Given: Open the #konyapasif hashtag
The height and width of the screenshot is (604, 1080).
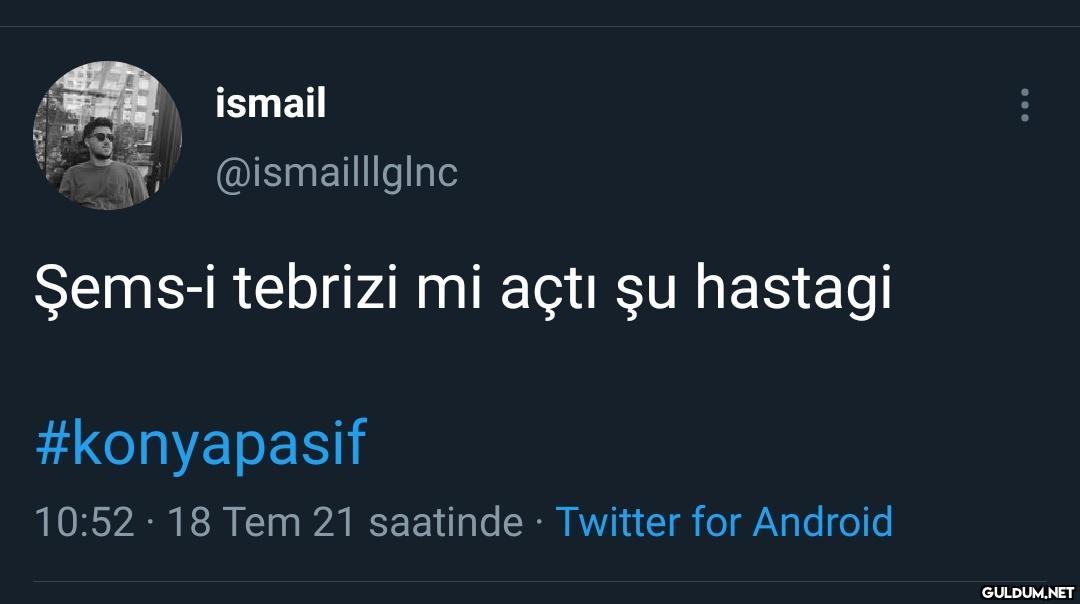Looking at the screenshot, I should coord(201,444).
